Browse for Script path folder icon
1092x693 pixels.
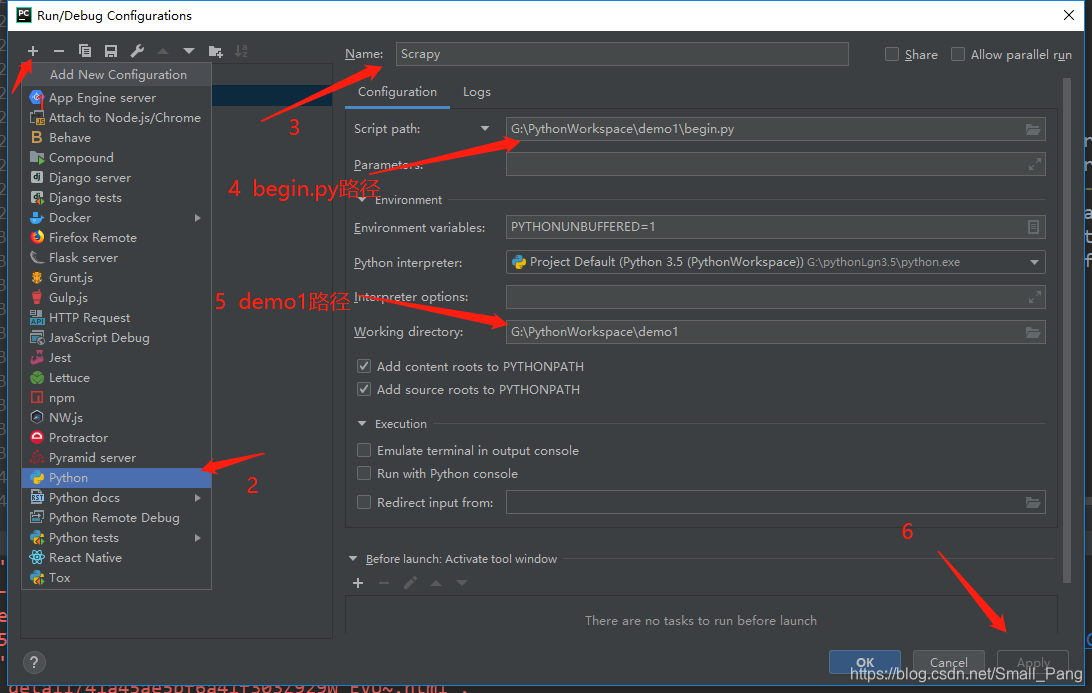(1033, 130)
